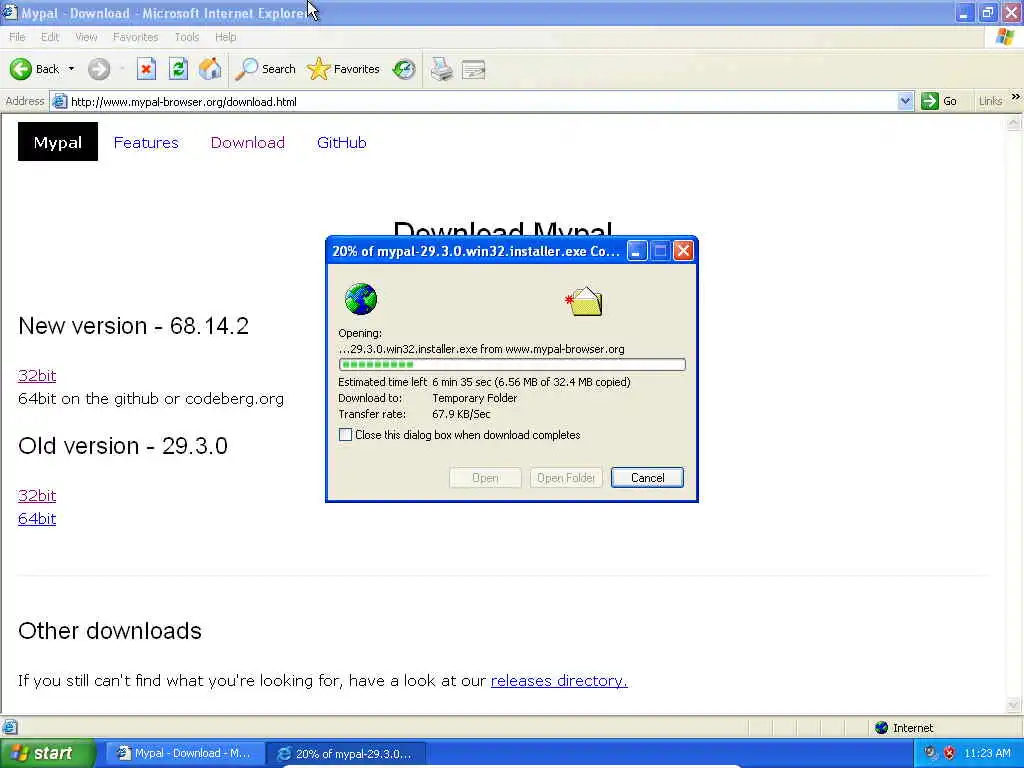The height and width of the screenshot is (768, 1024).
Task: Cancel the download
Action: (647, 477)
